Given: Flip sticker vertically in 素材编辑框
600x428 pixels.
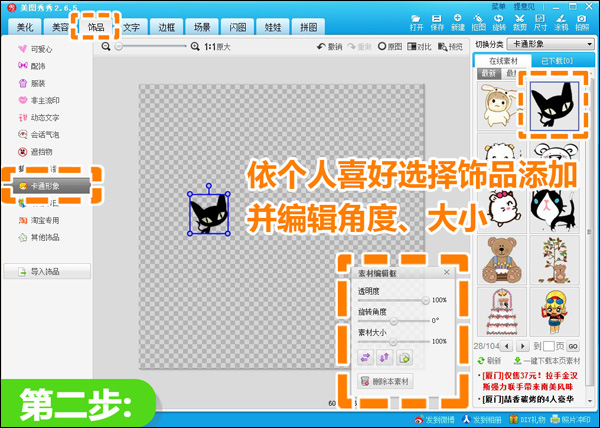Looking at the screenshot, I should coord(385,358).
